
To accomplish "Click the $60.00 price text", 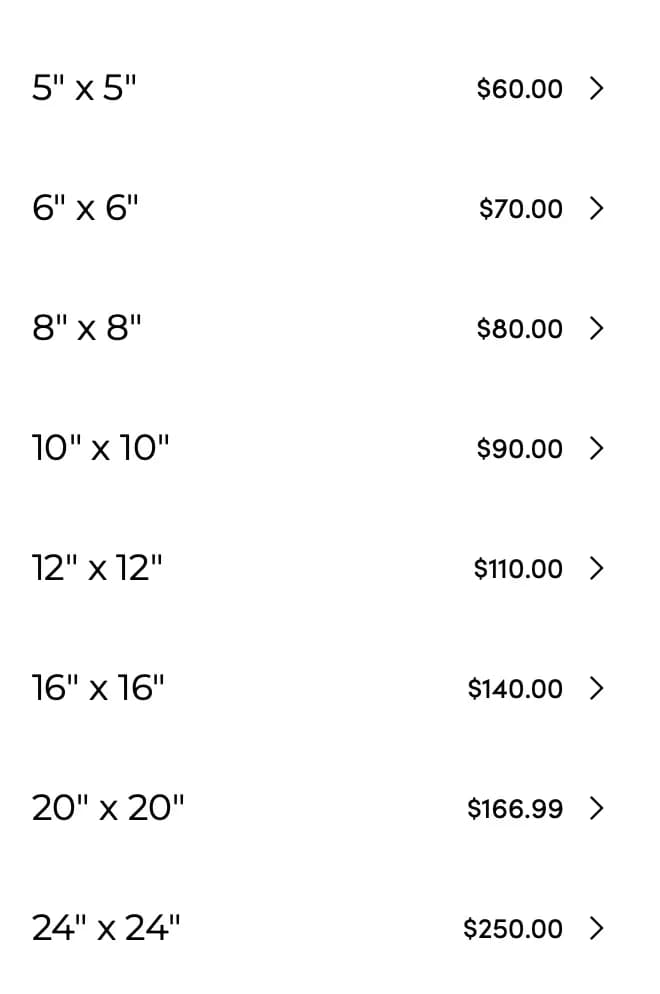I will click(520, 89).
